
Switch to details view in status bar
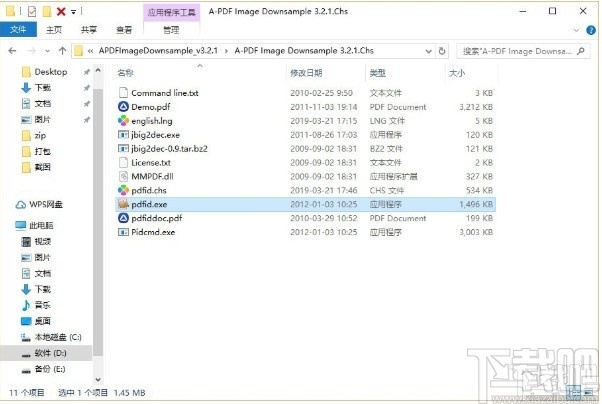coord(574,392)
